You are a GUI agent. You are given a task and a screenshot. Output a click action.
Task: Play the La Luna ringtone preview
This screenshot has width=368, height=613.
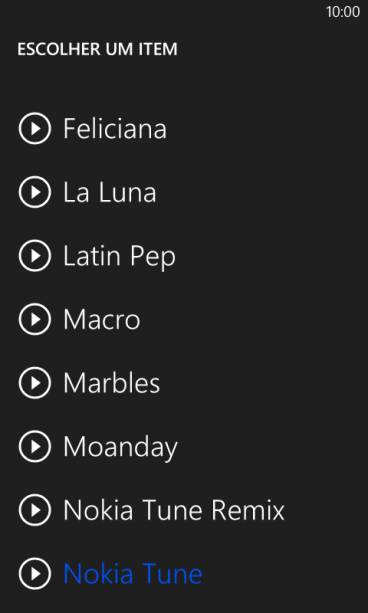tap(35, 192)
